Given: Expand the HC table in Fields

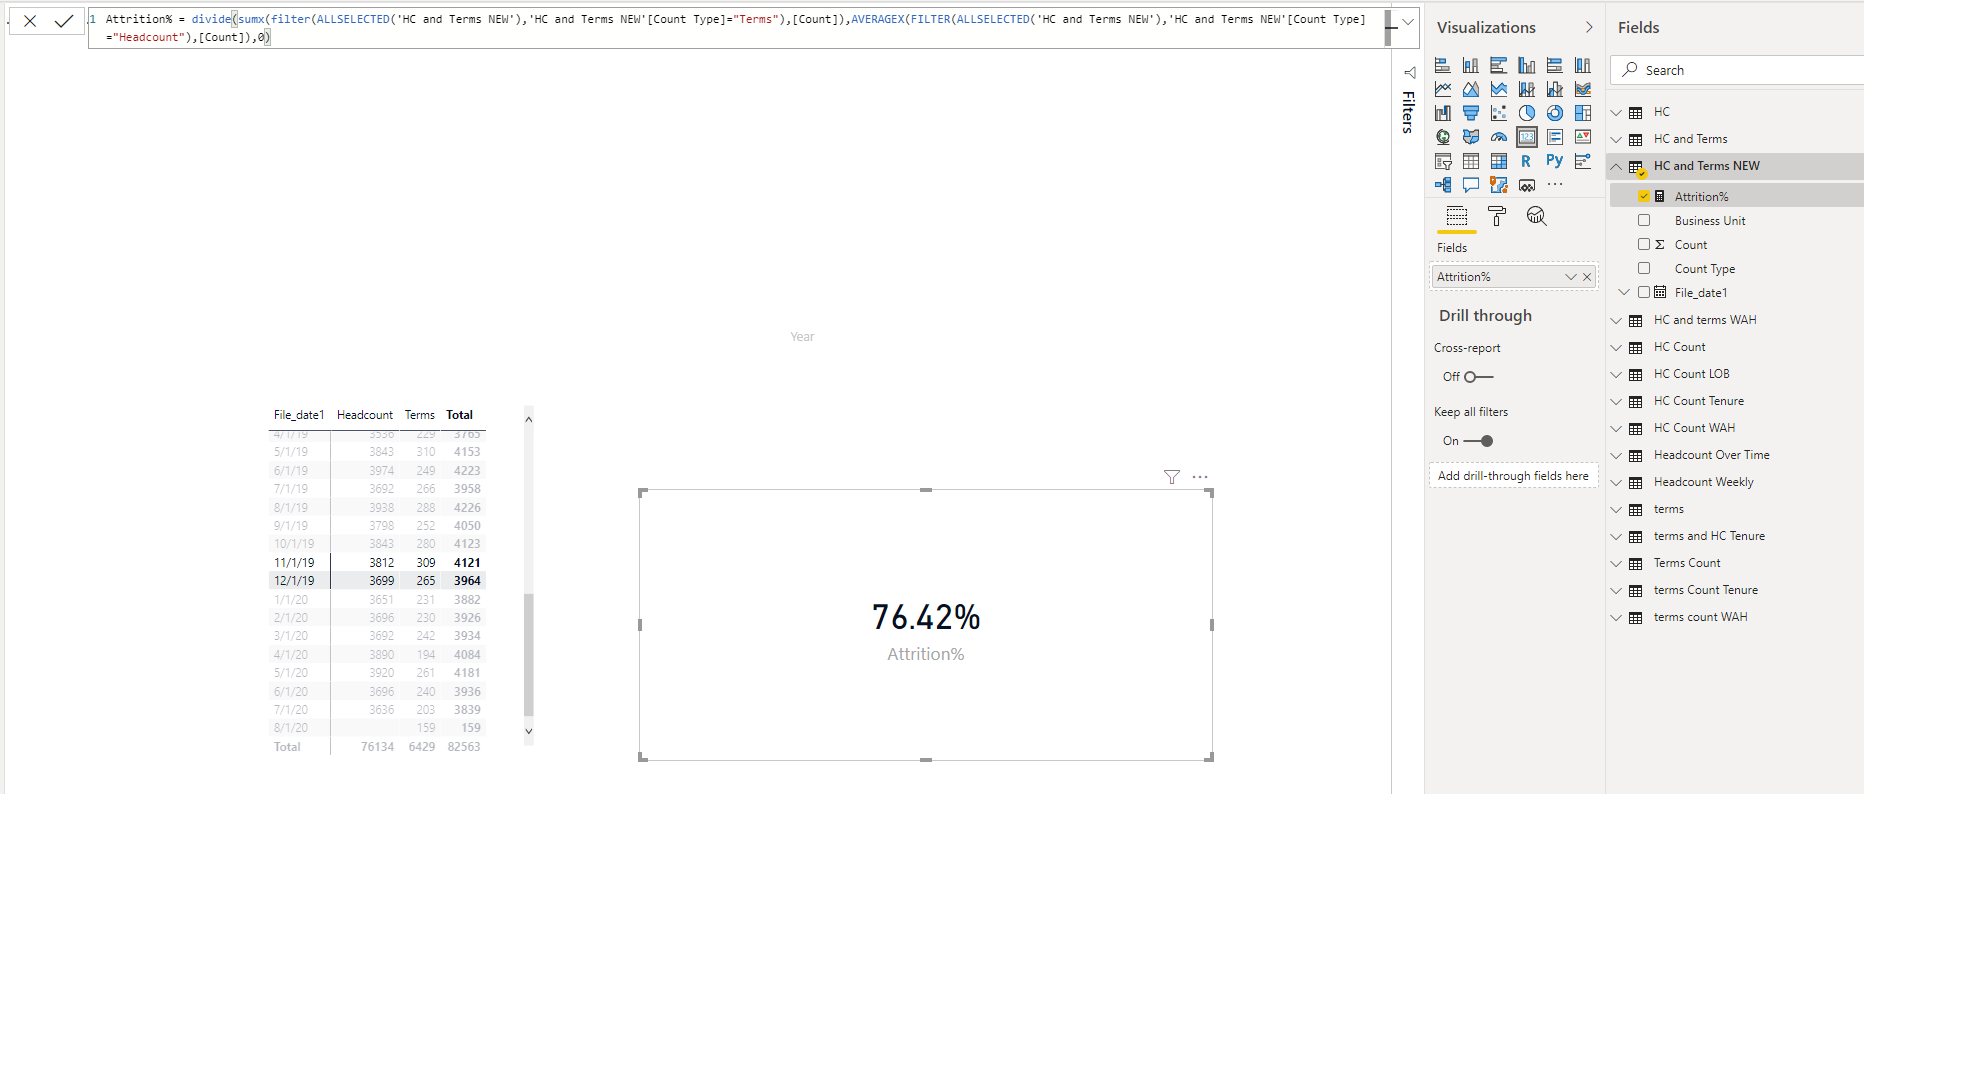Looking at the screenshot, I should tap(1616, 112).
